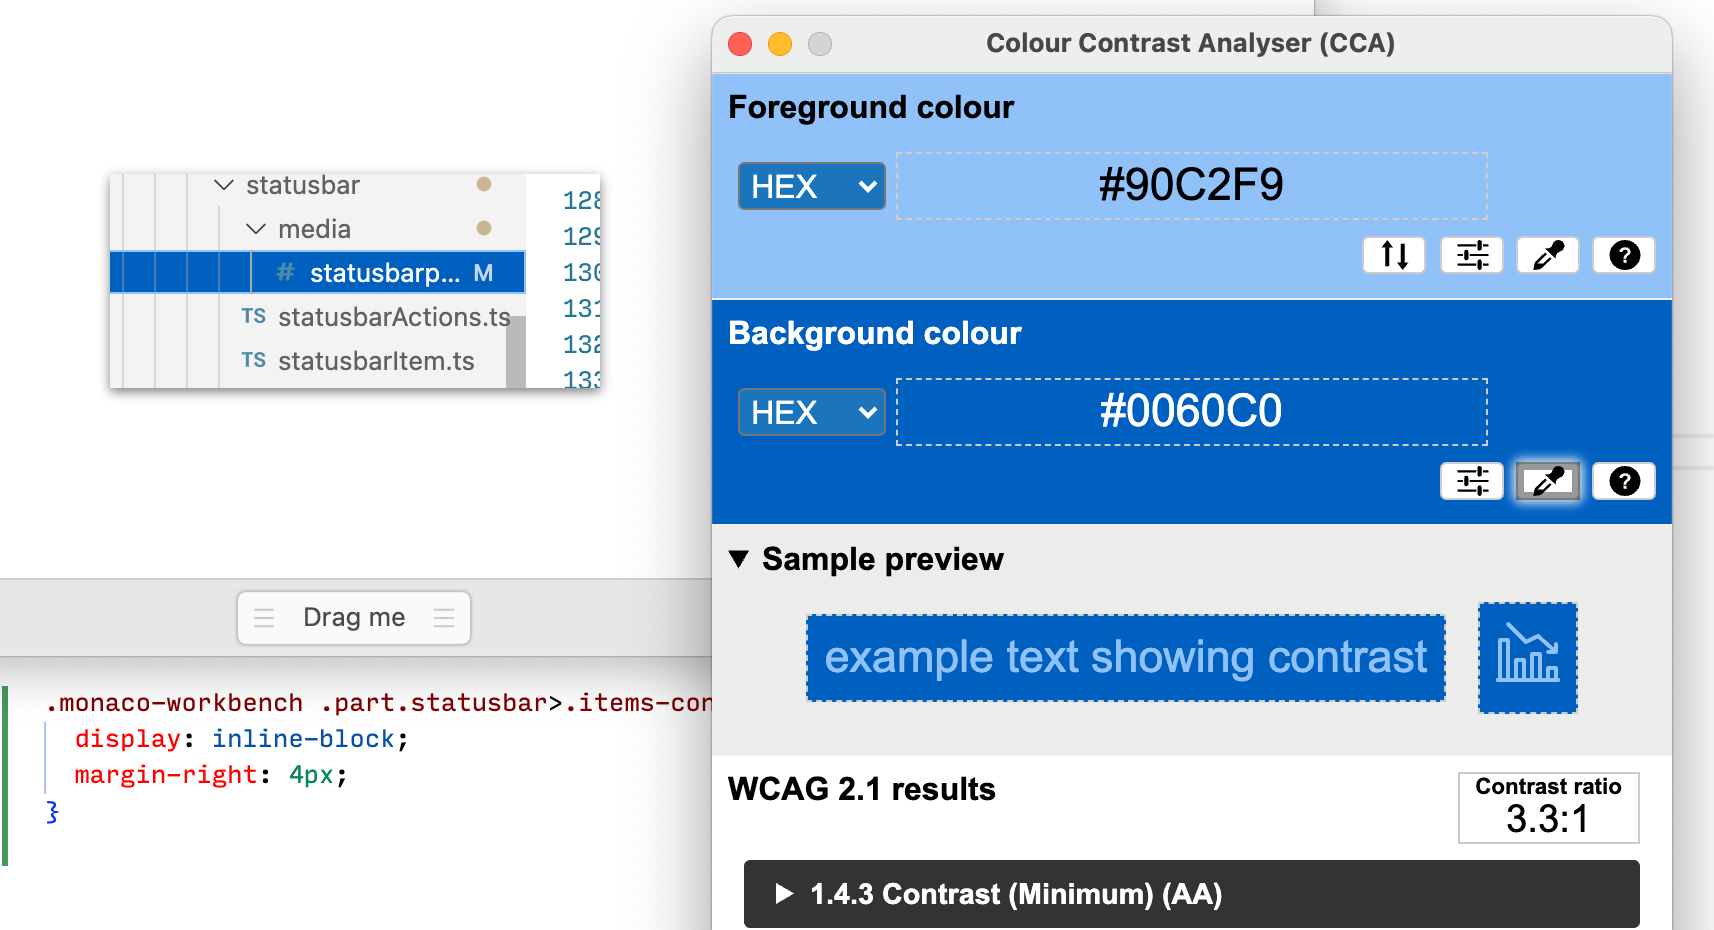Edit the background hex value #0060C0
This screenshot has width=1714, height=930.
[x=1191, y=411]
